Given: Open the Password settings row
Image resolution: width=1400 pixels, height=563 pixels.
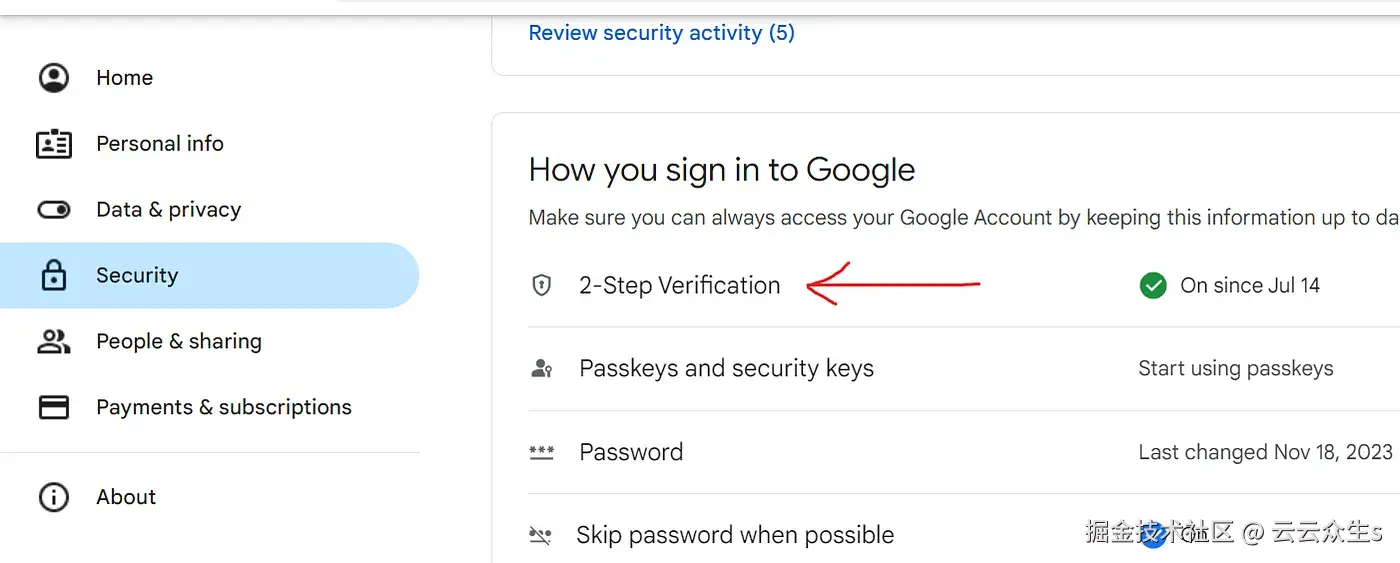Looking at the screenshot, I should [631, 452].
